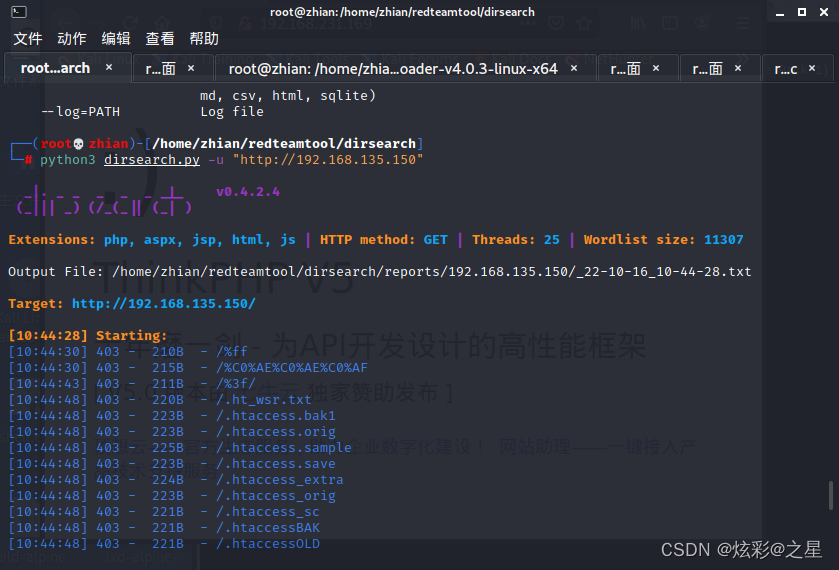839x570 pixels.
Task: Click the /.htaccess_orig result path
Action: 276,496
